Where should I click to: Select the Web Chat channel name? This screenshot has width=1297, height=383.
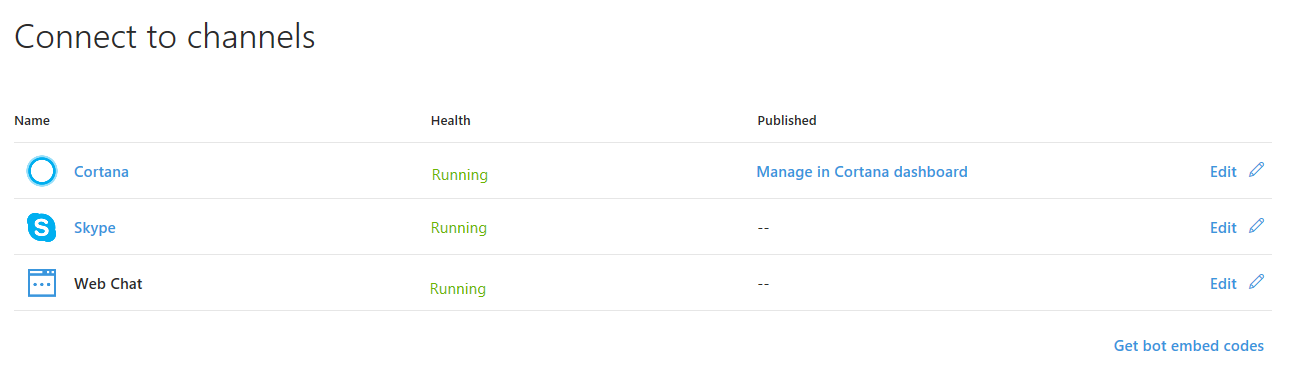click(x=108, y=284)
